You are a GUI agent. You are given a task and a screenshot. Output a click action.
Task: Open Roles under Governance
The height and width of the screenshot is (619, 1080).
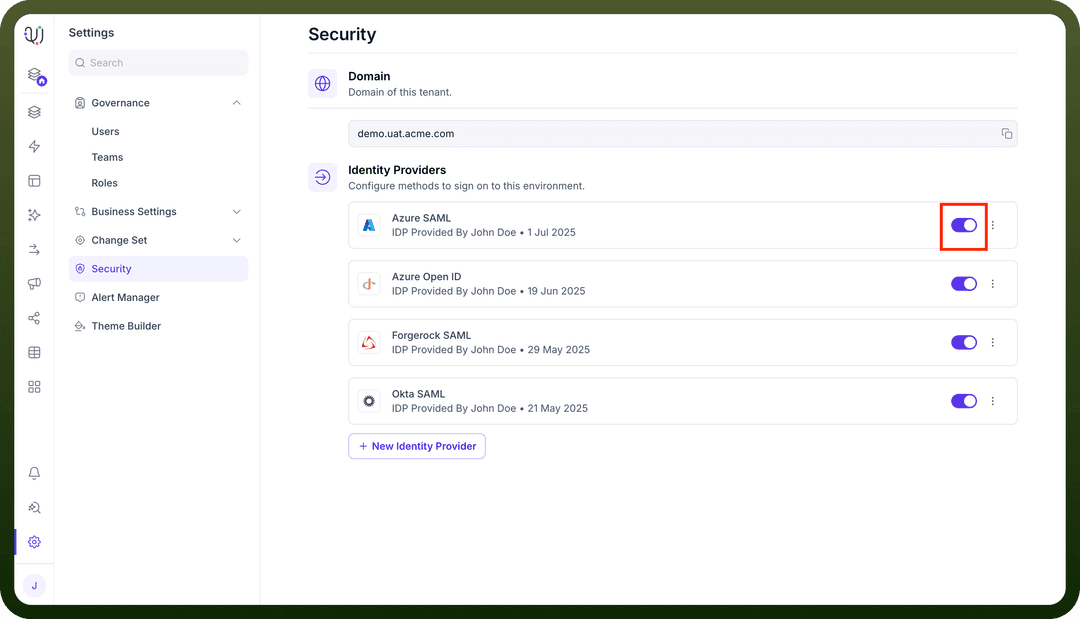coord(105,183)
